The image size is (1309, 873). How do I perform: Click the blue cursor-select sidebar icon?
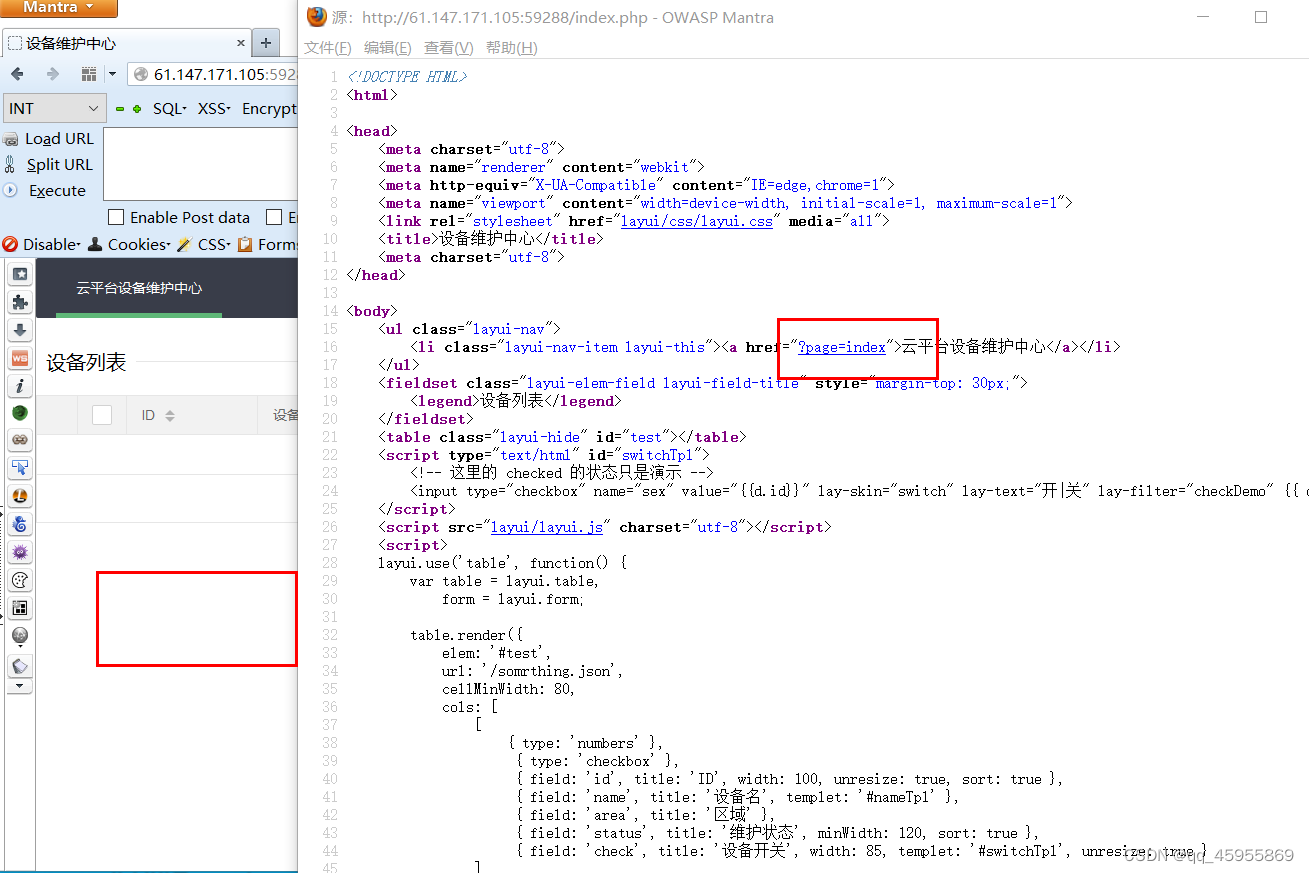tap(20, 468)
